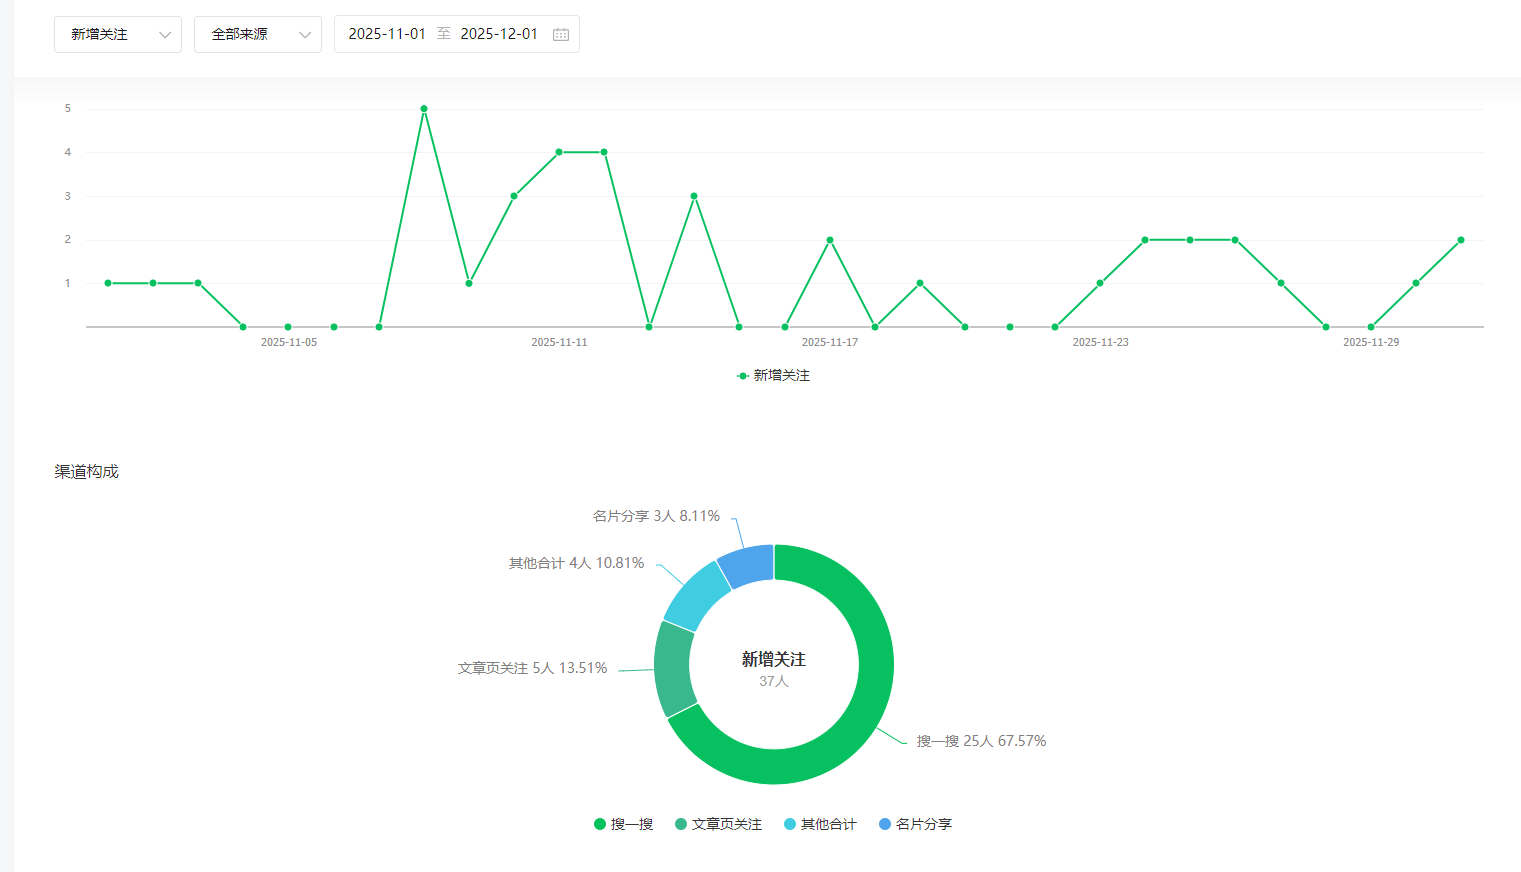The image size is (1521, 872).
Task: Click the teal 文章页关注 donut segment
Action: [672, 668]
